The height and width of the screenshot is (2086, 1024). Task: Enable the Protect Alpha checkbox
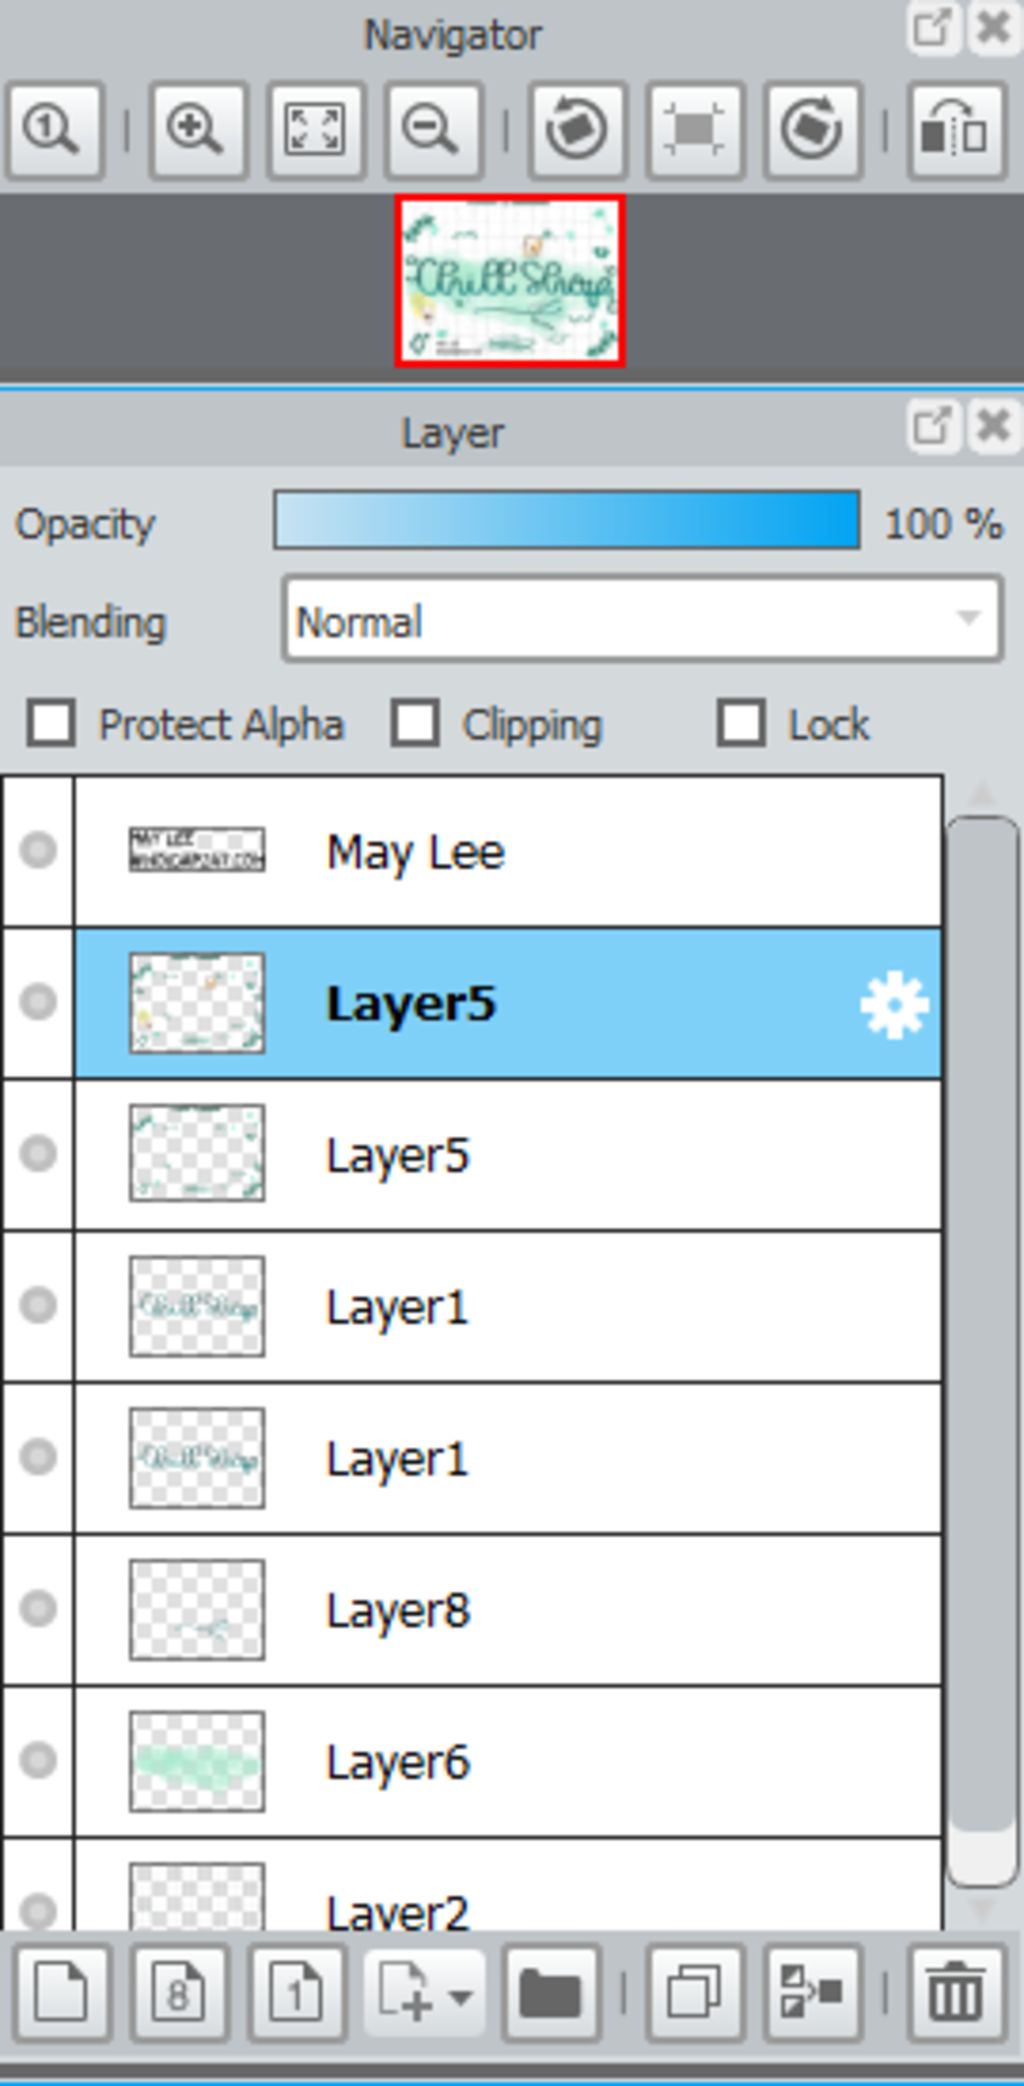pos(51,723)
